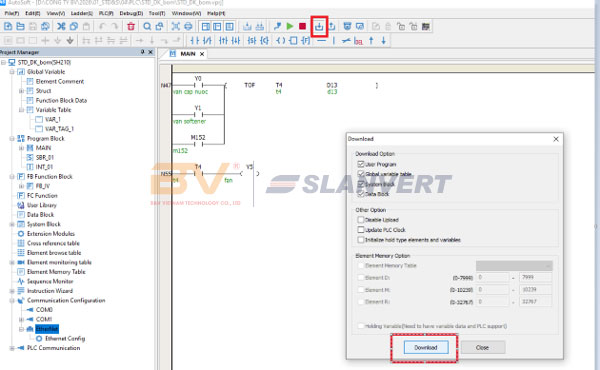Click the Download to PLC toolbar icon
The image size is (600, 370).
[x=319, y=26]
